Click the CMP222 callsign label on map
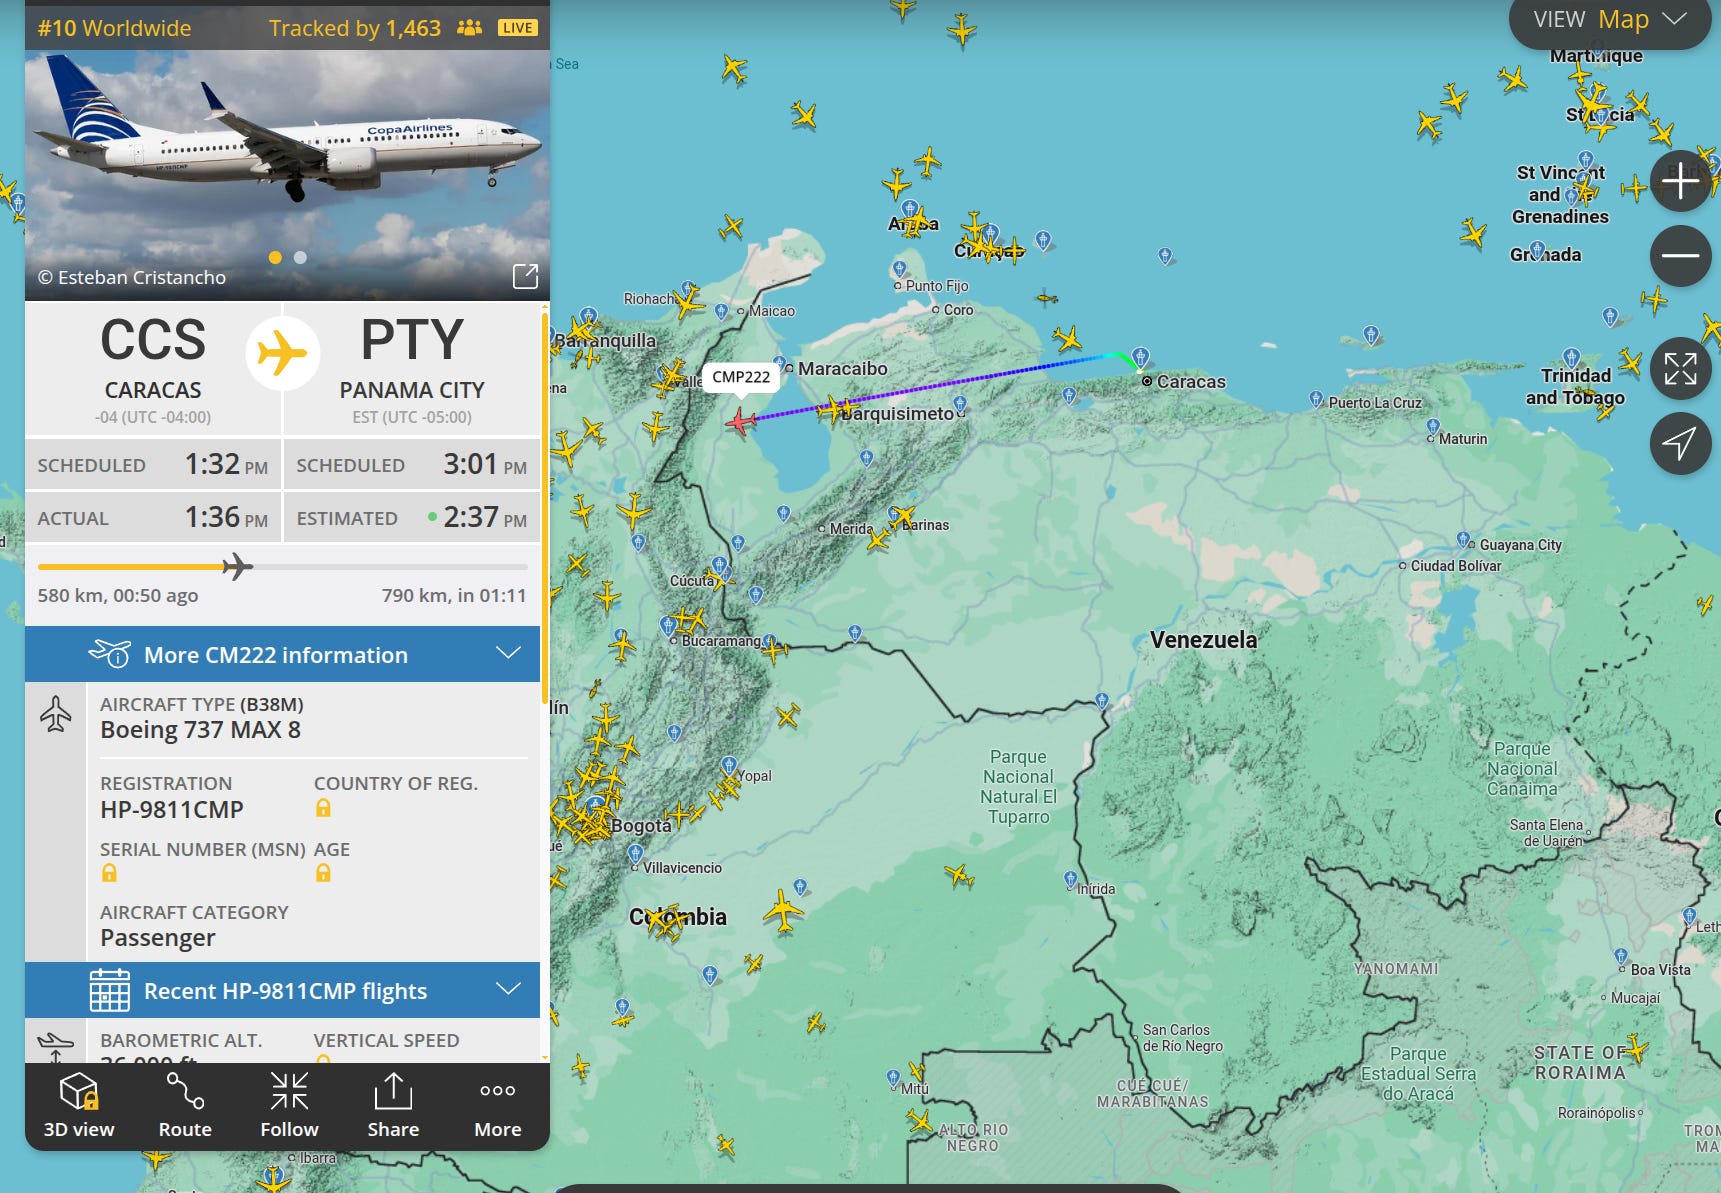The image size is (1721, 1193). 741,377
